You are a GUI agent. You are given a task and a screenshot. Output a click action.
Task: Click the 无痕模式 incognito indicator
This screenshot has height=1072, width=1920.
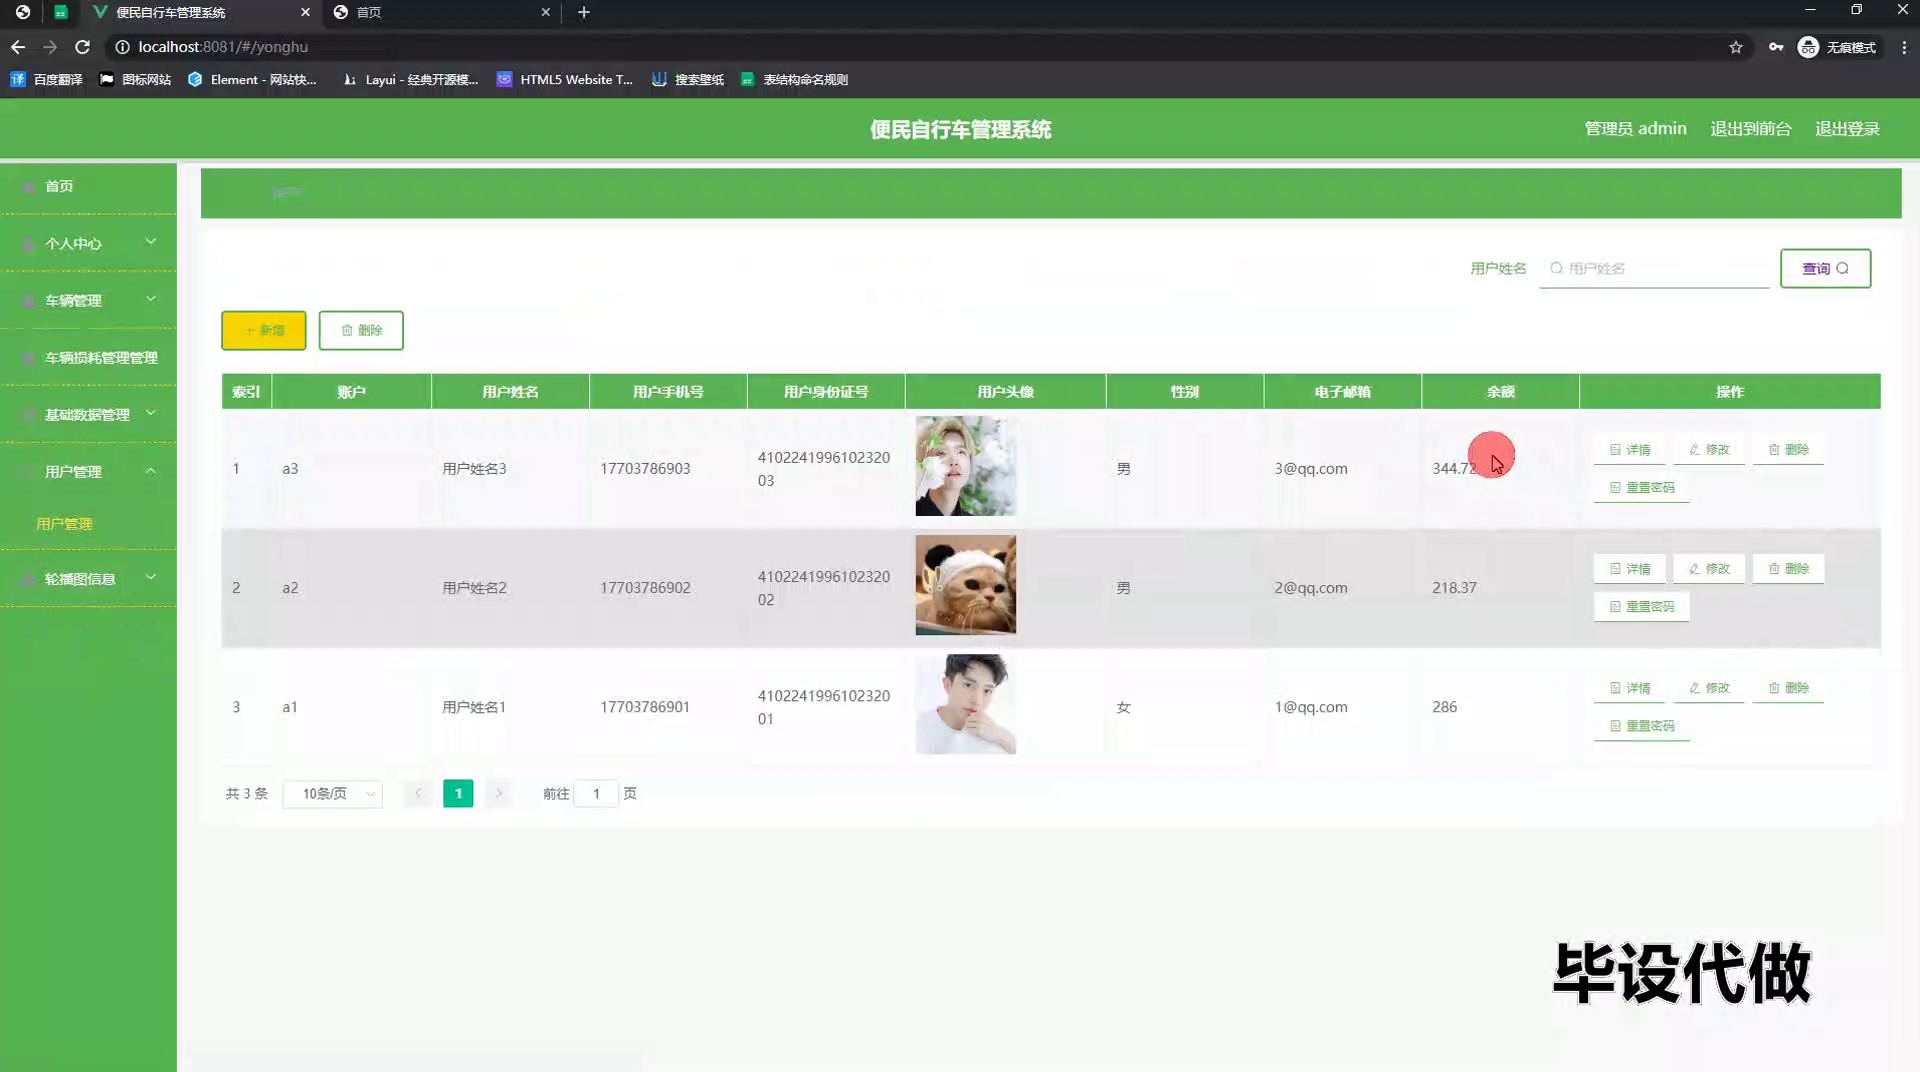[1837, 47]
